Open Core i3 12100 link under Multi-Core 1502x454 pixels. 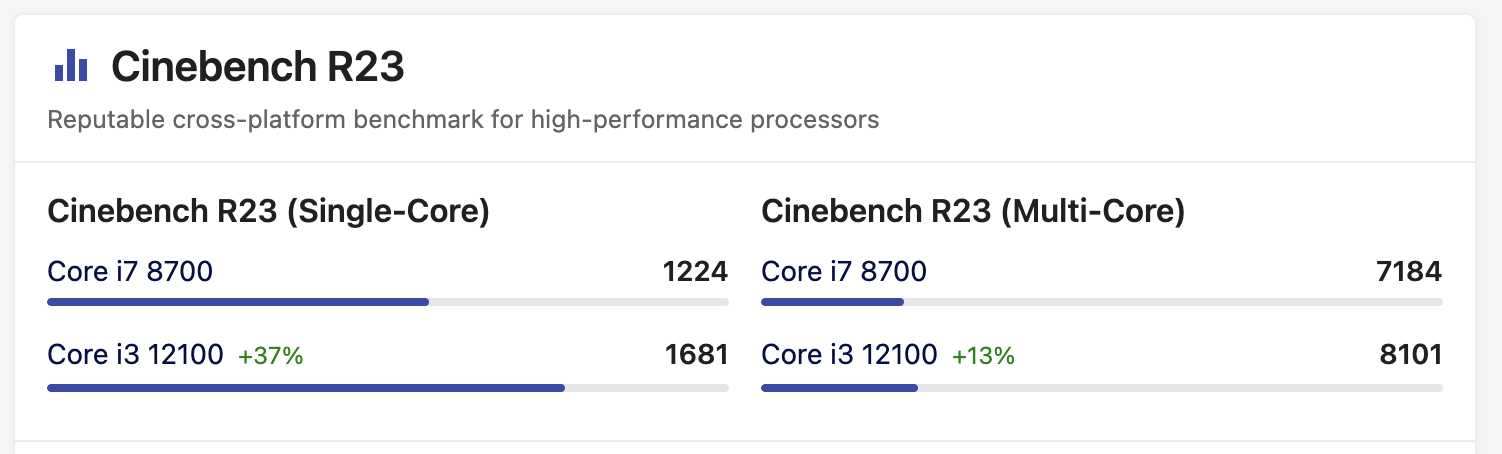pyautogui.click(x=849, y=354)
